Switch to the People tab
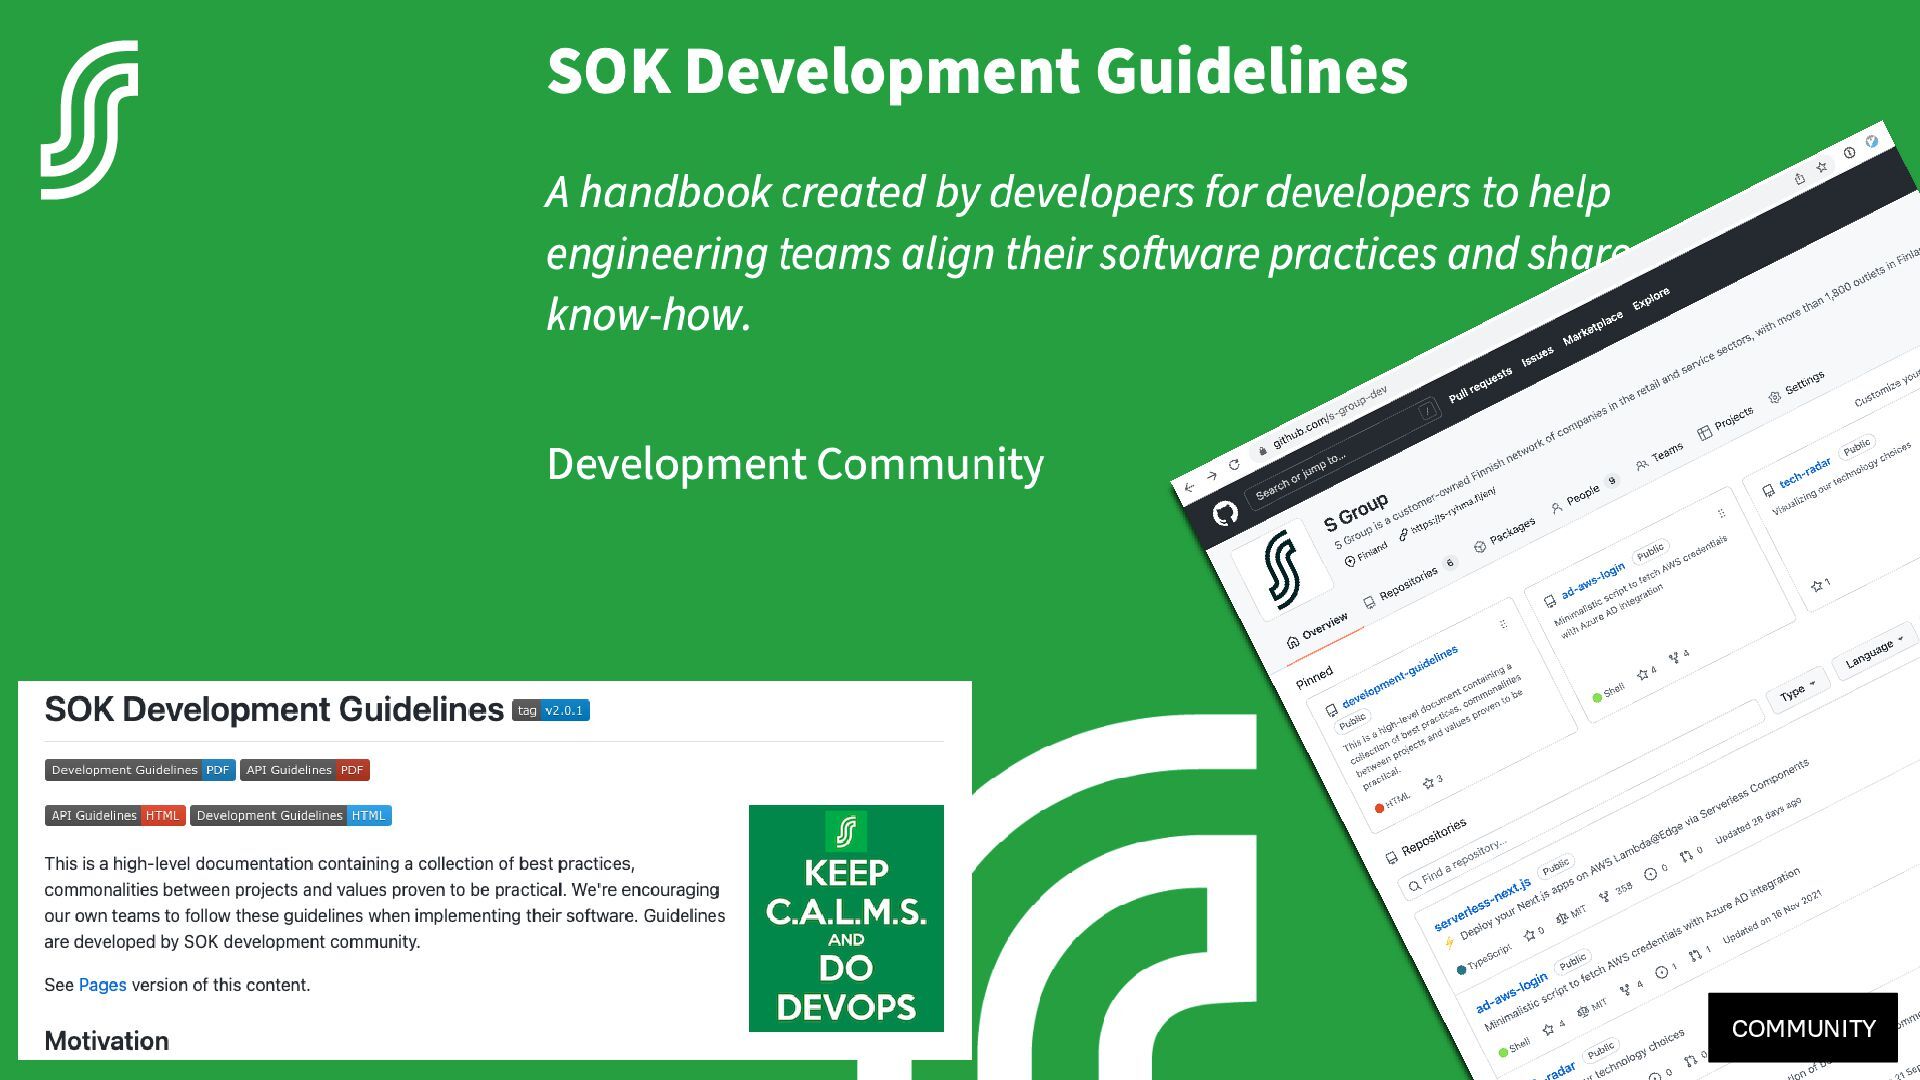 tap(1582, 496)
